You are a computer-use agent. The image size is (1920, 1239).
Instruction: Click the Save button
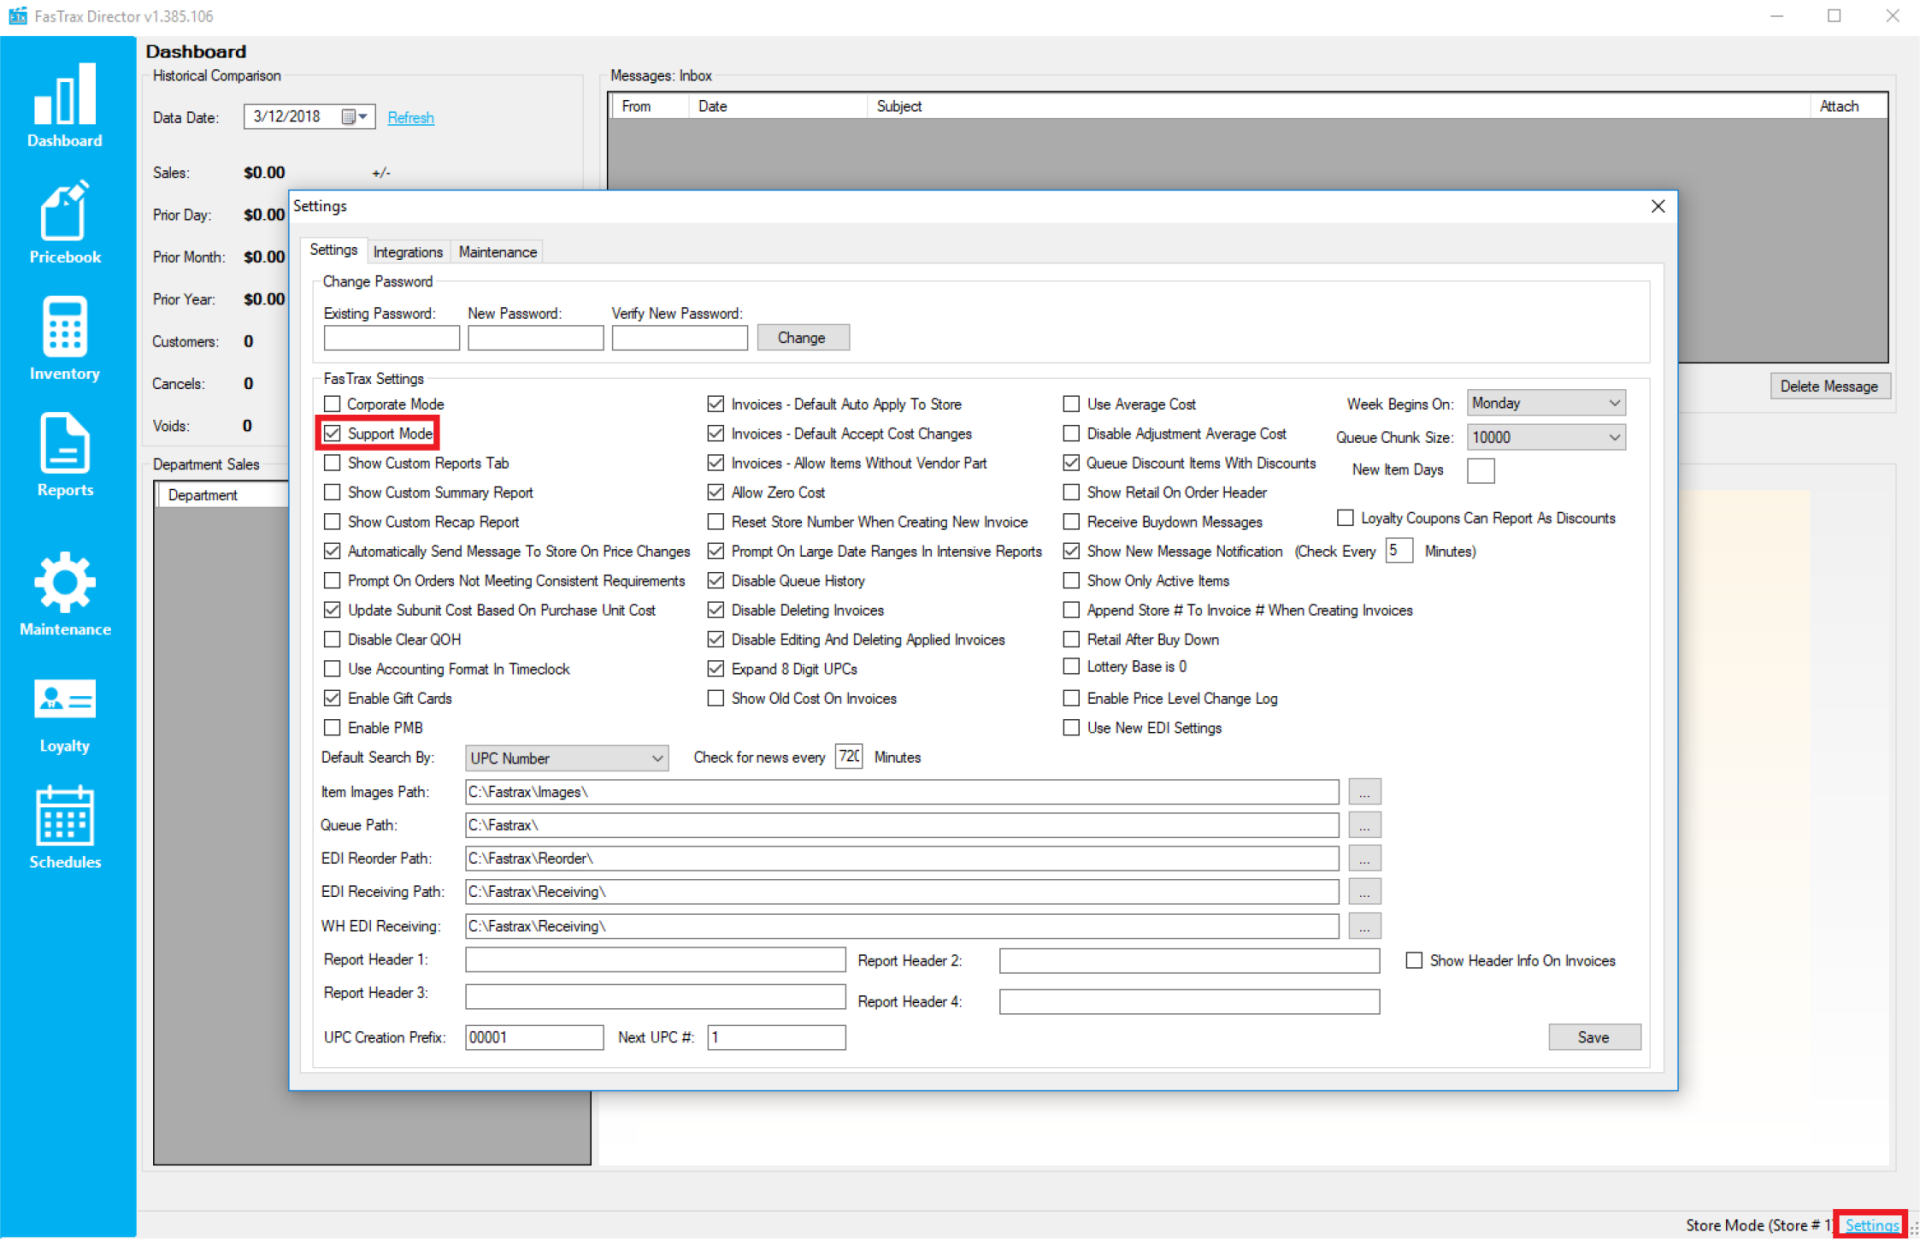(1594, 1037)
